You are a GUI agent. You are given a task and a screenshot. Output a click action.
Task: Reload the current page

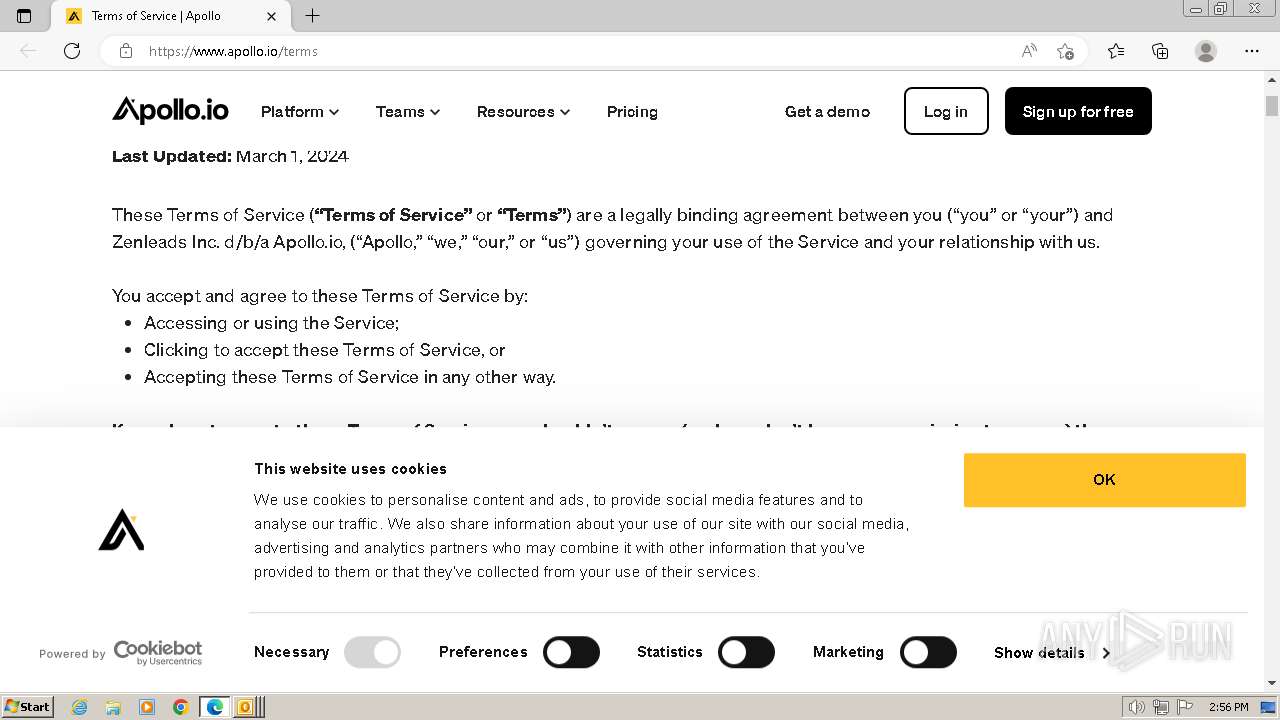[x=72, y=51]
